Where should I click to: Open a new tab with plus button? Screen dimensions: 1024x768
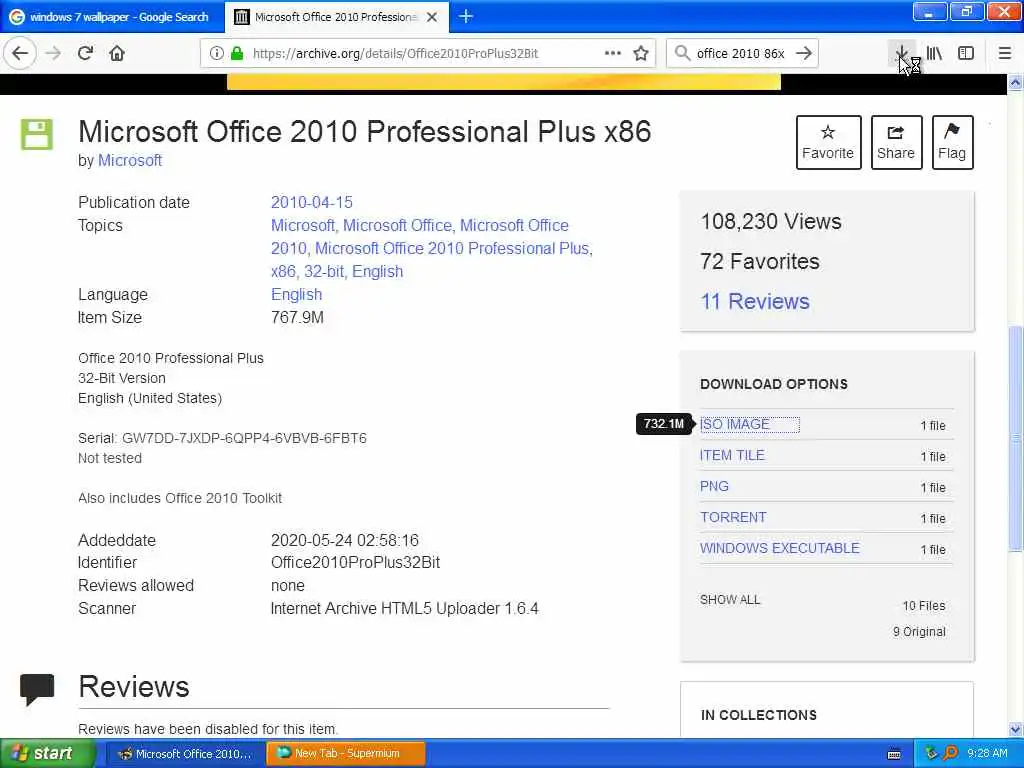point(466,16)
